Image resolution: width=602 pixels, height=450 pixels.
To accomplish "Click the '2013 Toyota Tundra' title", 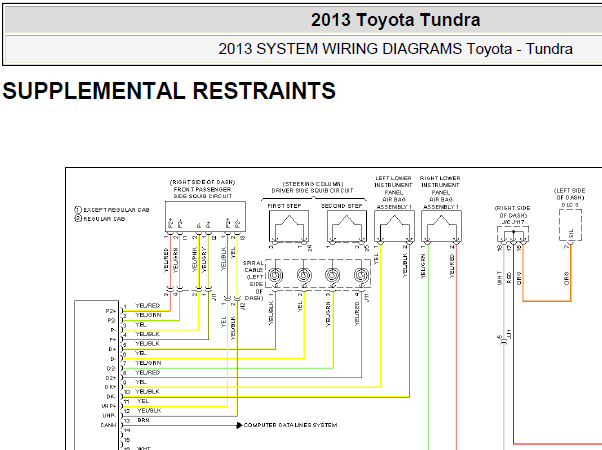I will click(395, 20).
